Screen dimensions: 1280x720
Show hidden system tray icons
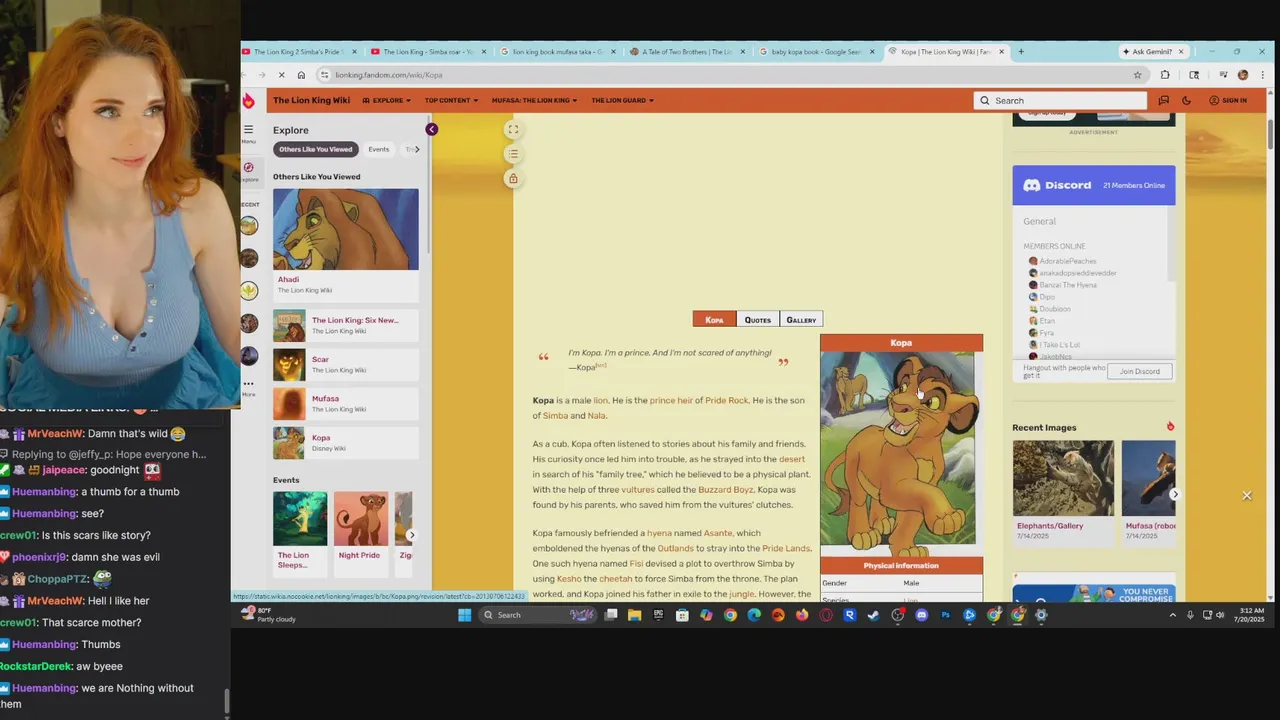point(1172,615)
